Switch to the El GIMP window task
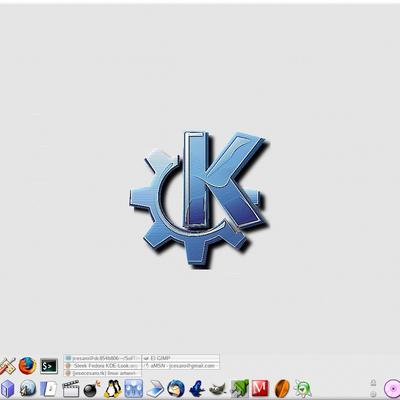400x400 pixels. [181, 358]
